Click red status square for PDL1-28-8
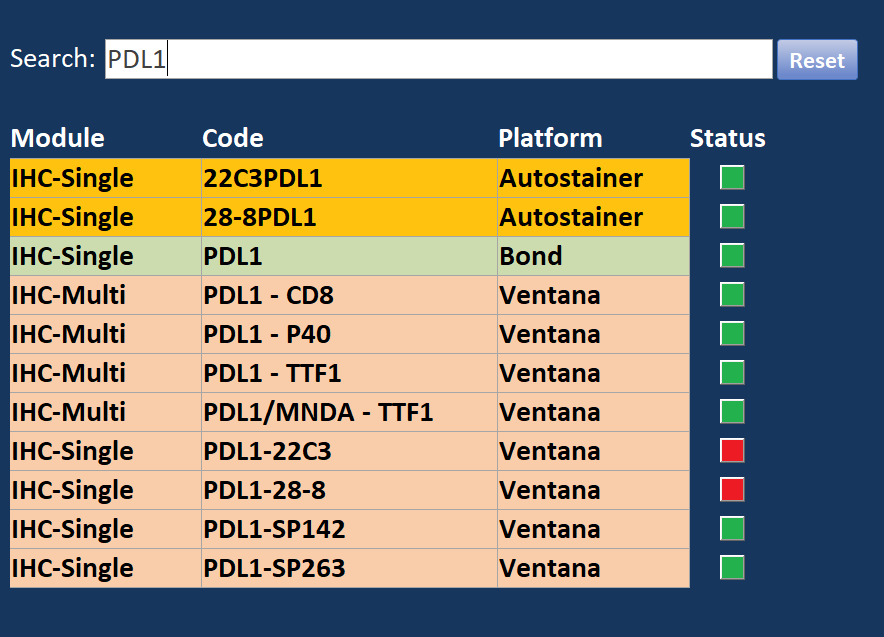The width and height of the screenshot is (884, 637). [x=732, y=490]
